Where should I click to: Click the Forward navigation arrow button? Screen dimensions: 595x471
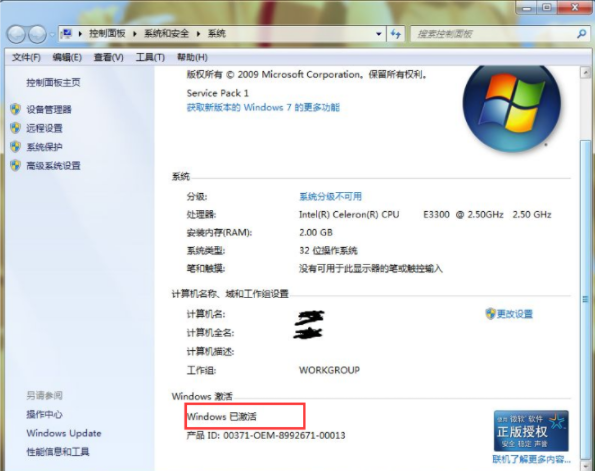[37, 35]
